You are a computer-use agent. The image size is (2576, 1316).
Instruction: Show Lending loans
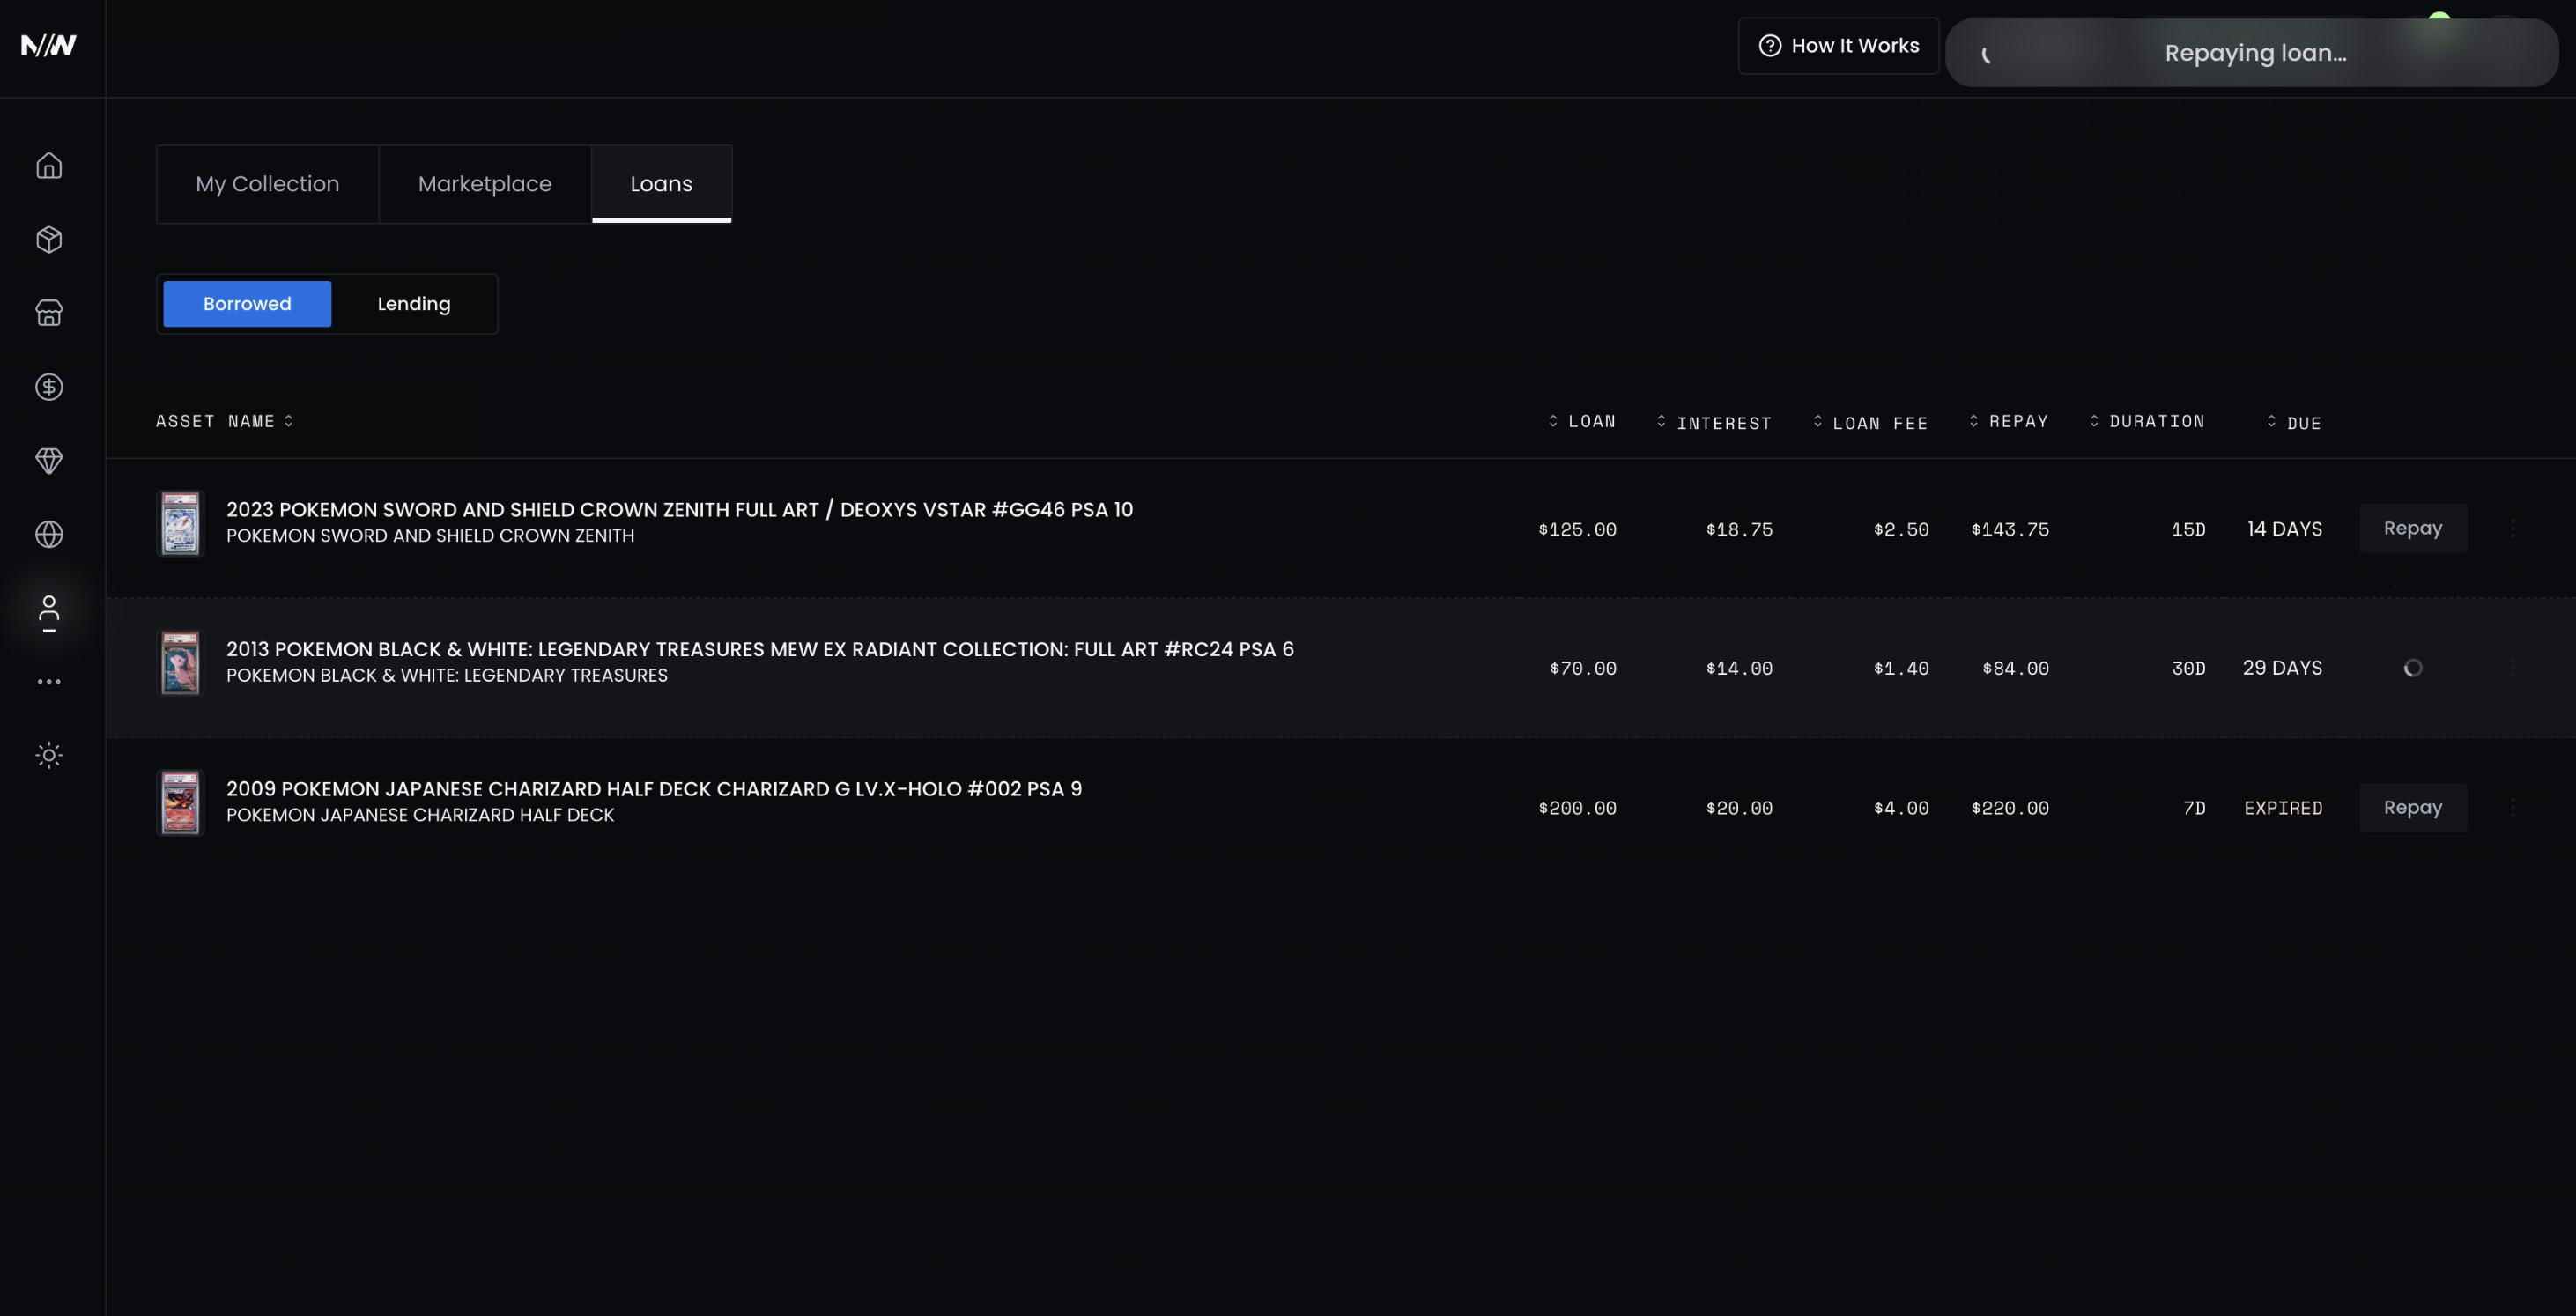414,304
